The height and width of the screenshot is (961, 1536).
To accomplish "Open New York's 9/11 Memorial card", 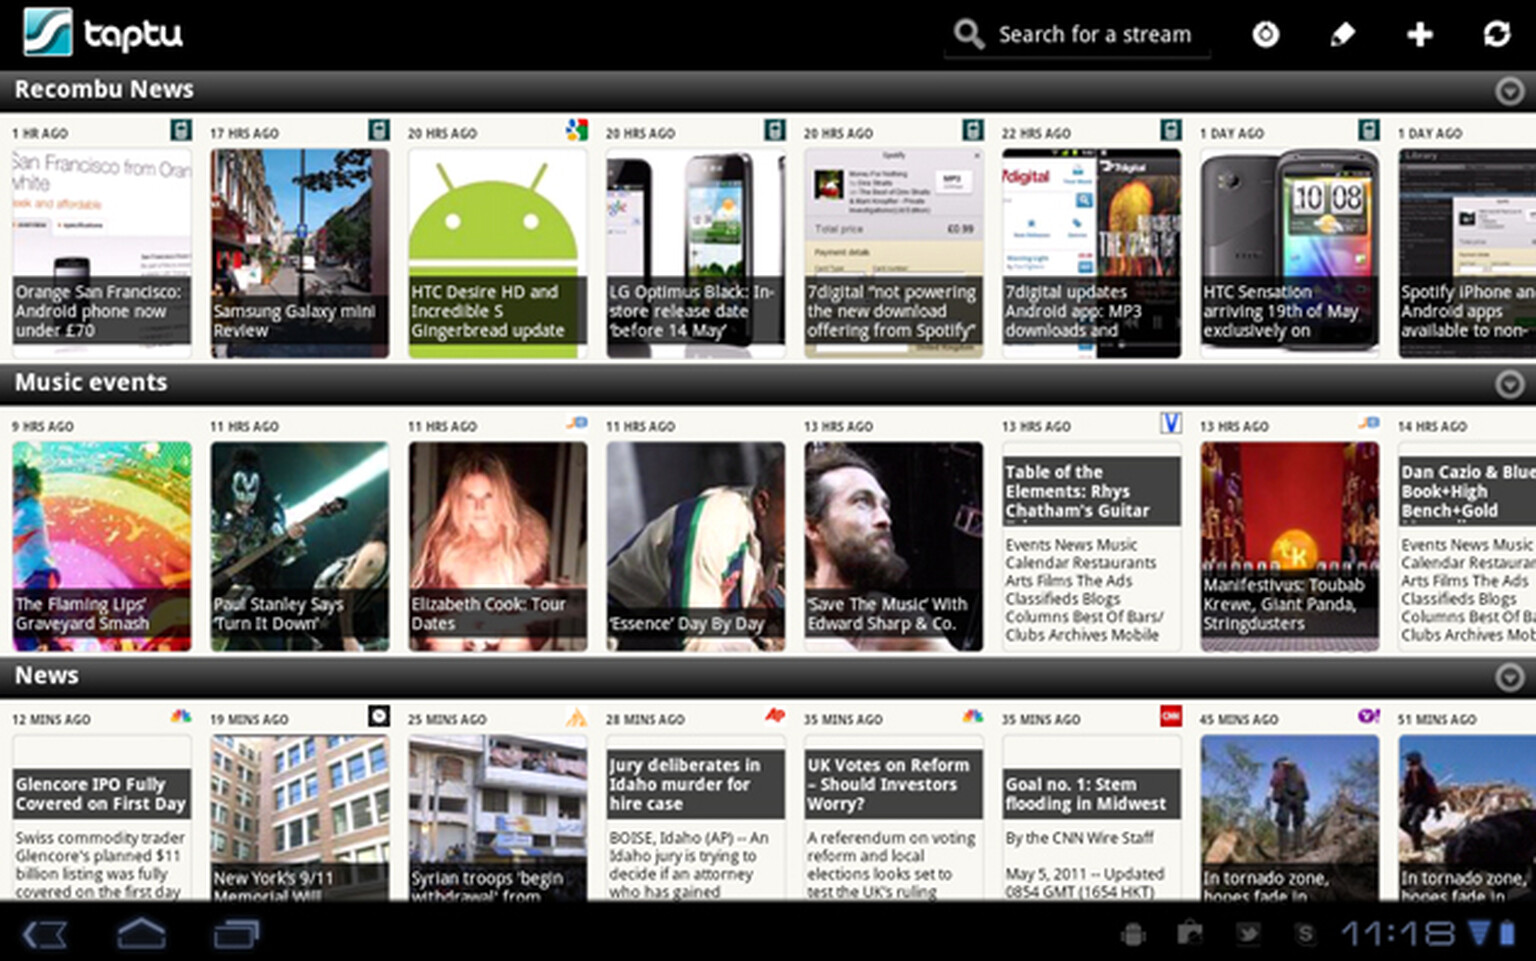I will point(300,817).
